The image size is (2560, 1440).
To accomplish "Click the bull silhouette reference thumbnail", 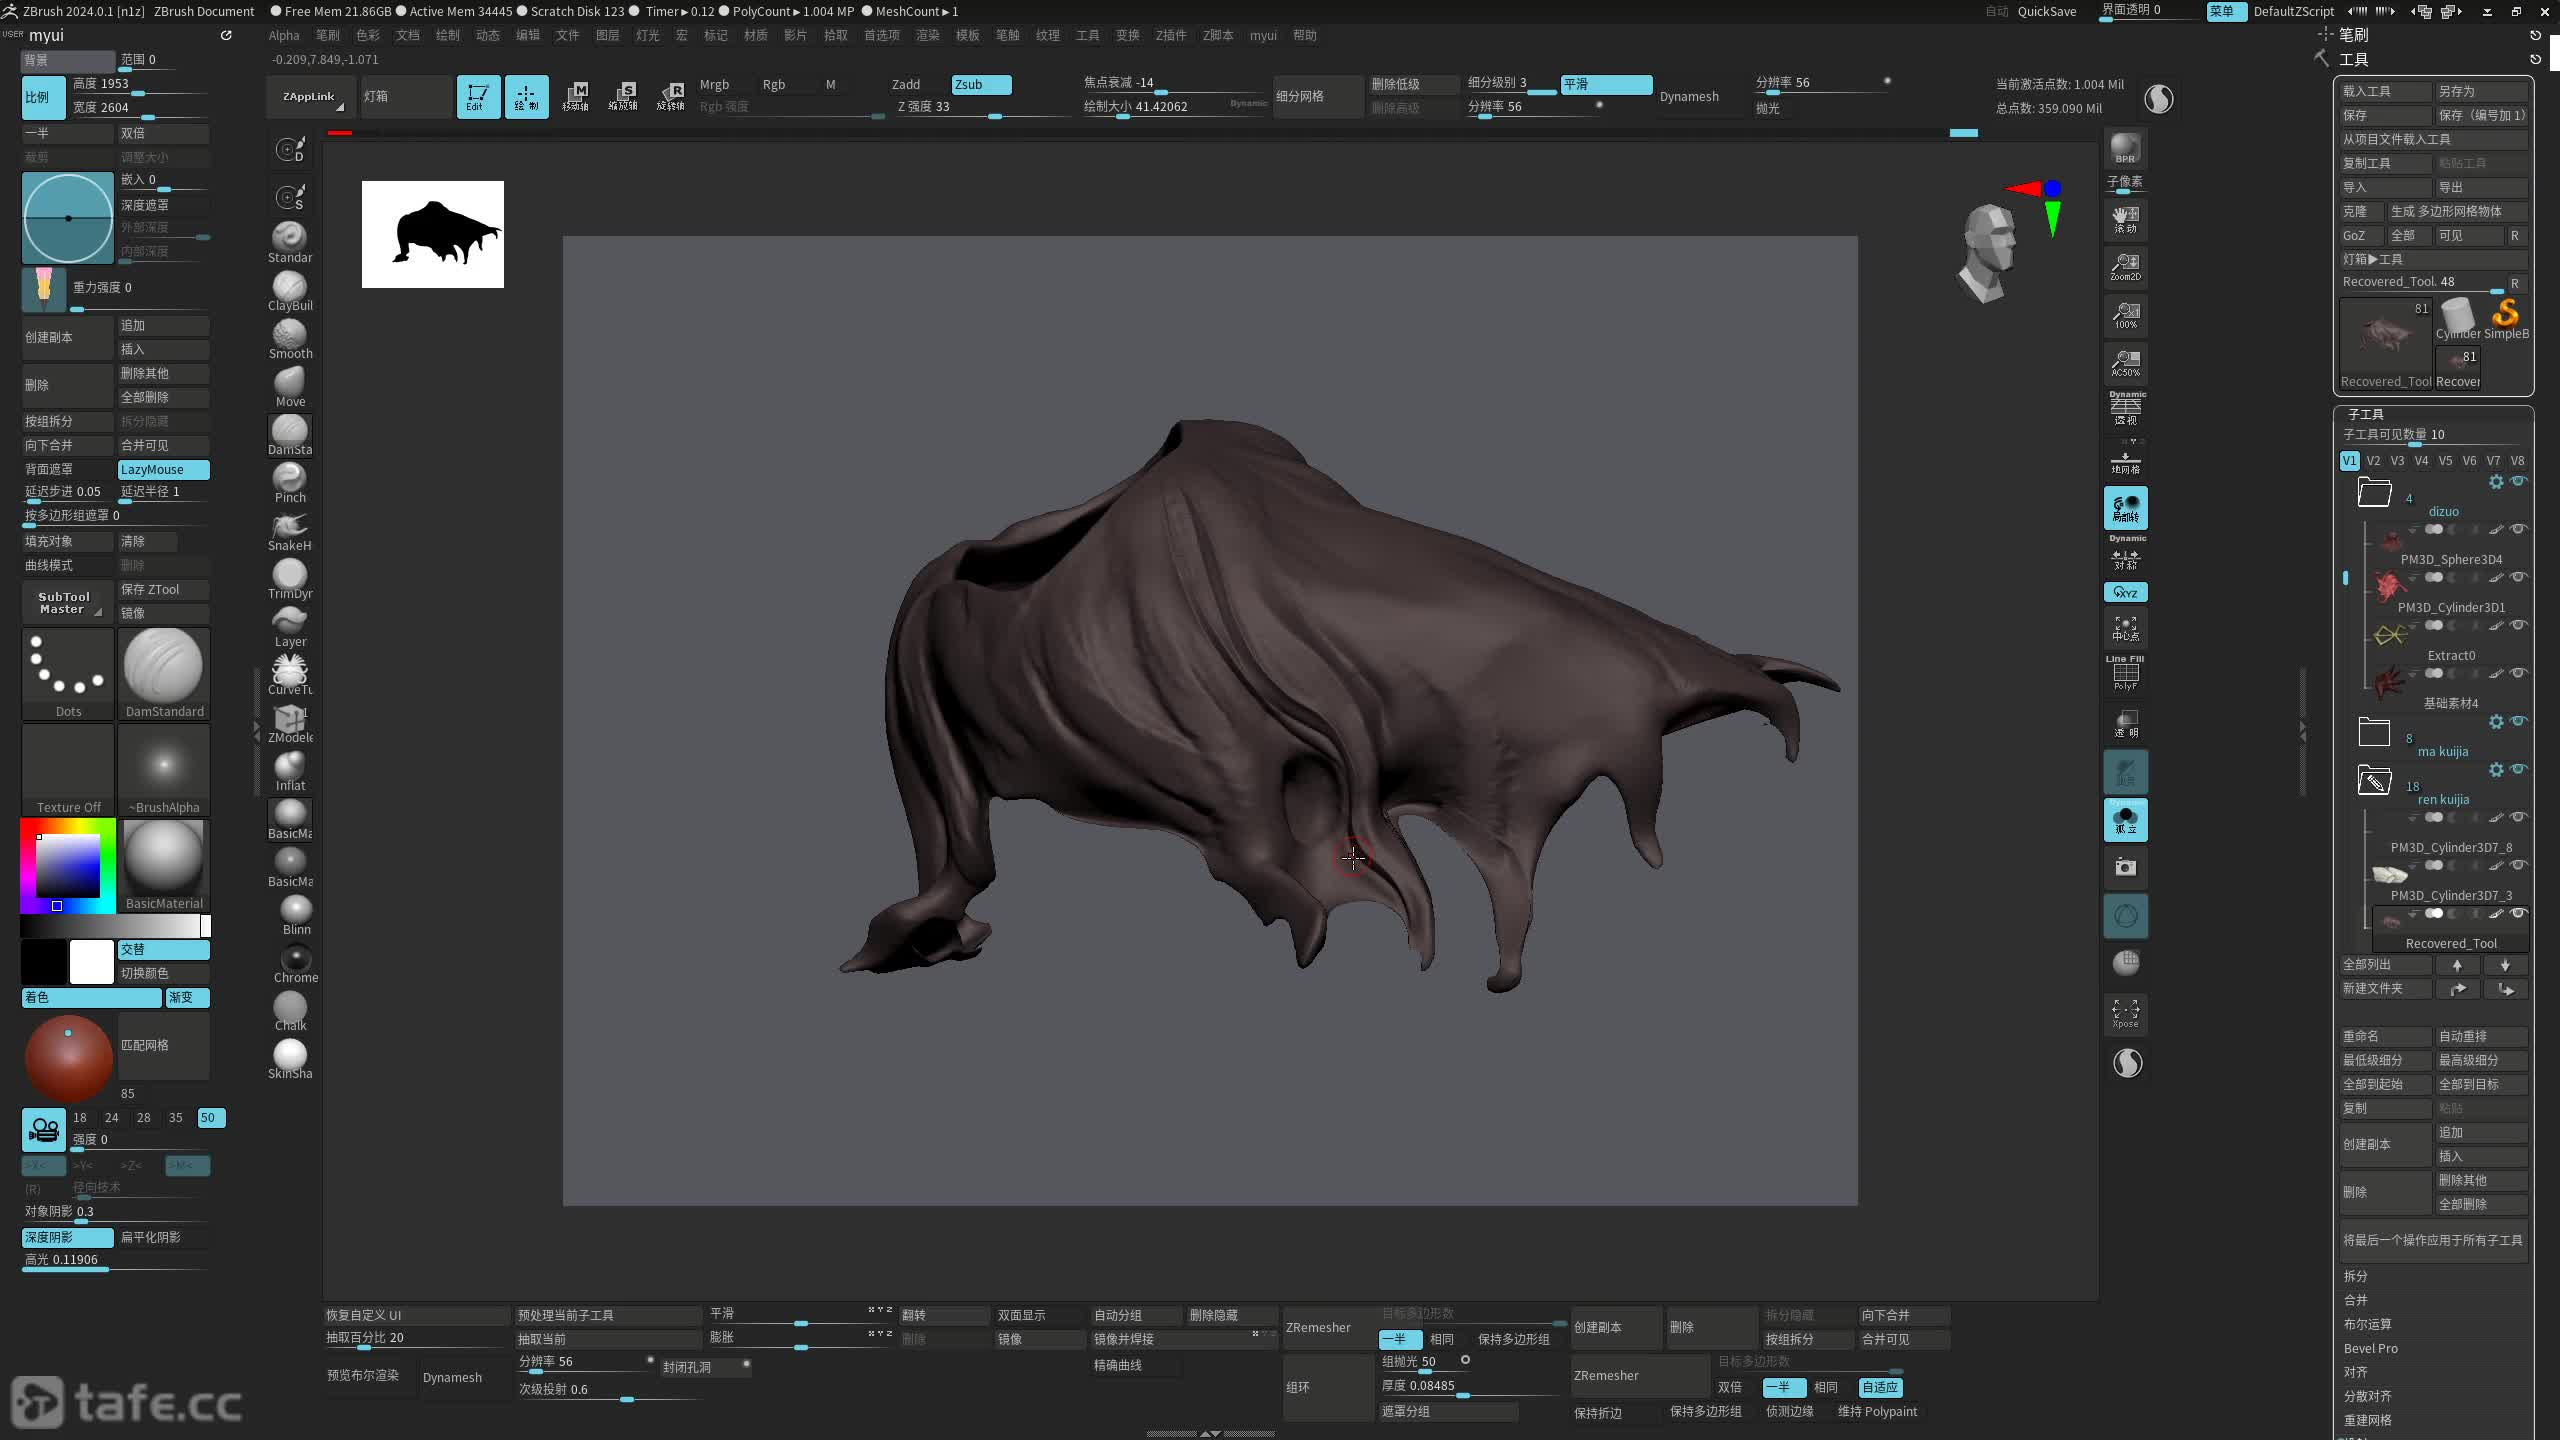I will pos(433,234).
